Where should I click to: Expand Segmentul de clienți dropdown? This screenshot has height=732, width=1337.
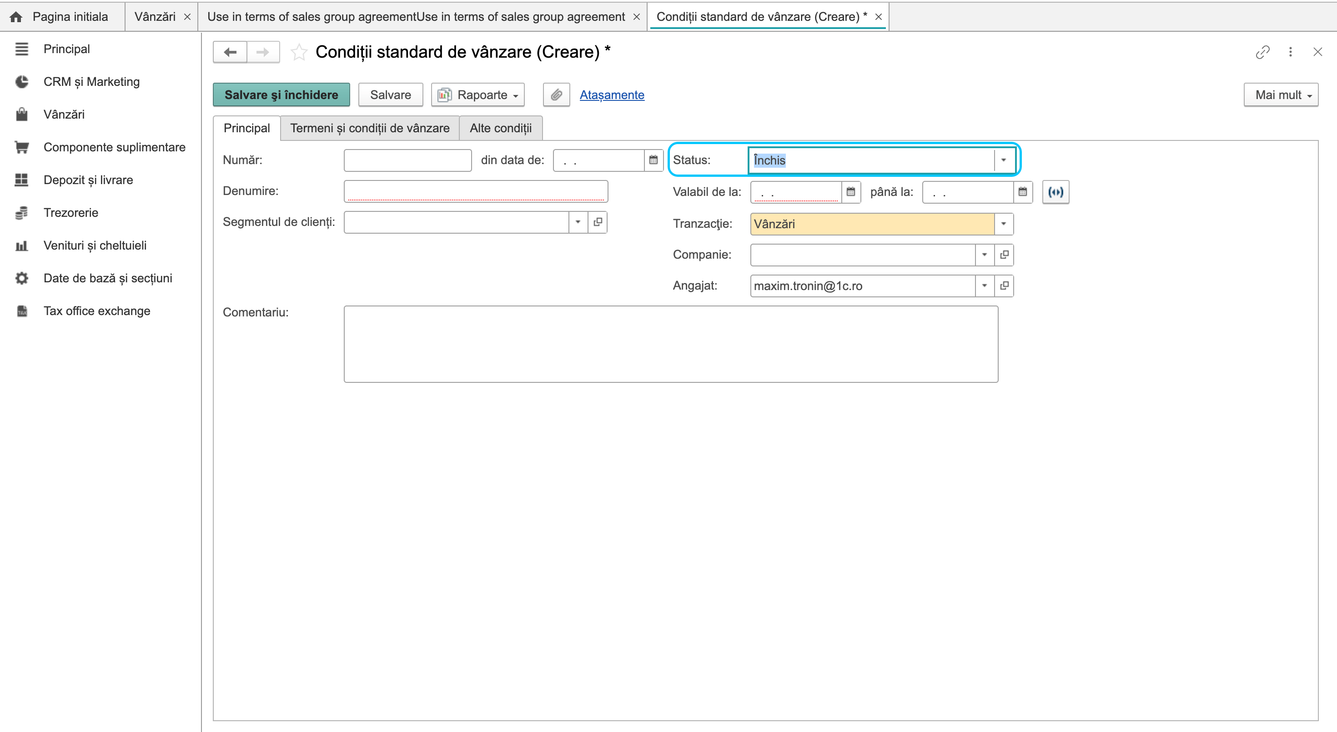(578, 222)
